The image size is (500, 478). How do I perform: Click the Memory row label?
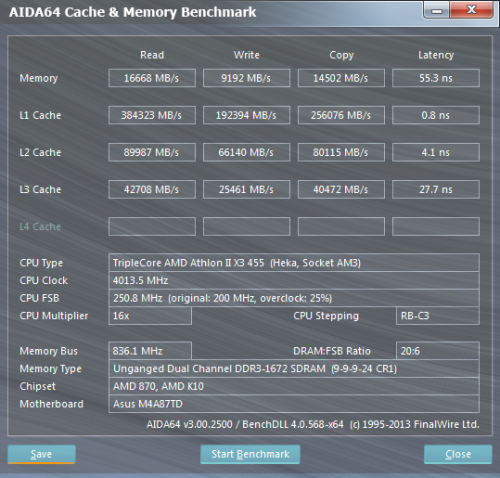click(x=39, y=78)
